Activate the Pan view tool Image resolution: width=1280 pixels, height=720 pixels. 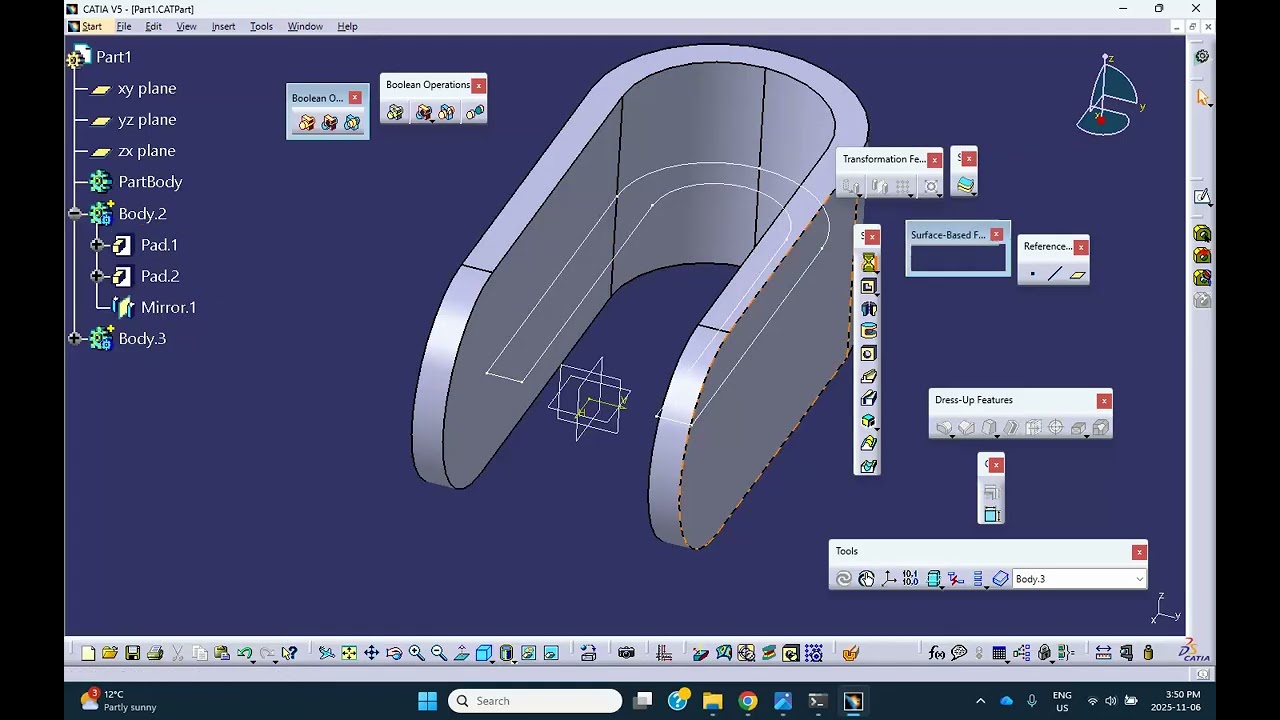[x=371, y=653]
